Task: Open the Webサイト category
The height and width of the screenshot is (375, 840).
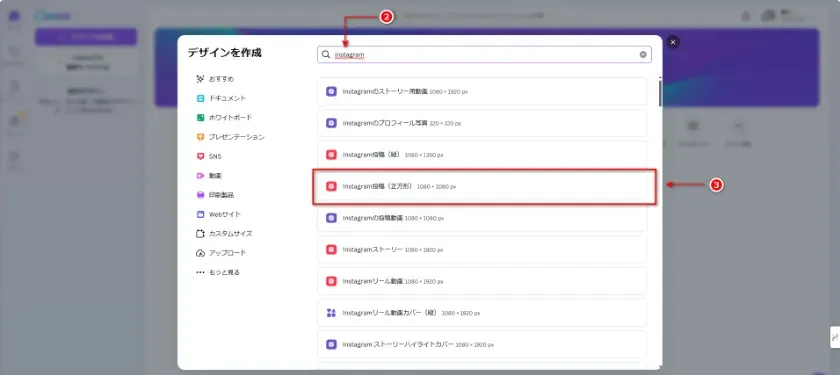Action: pos(219,214)
